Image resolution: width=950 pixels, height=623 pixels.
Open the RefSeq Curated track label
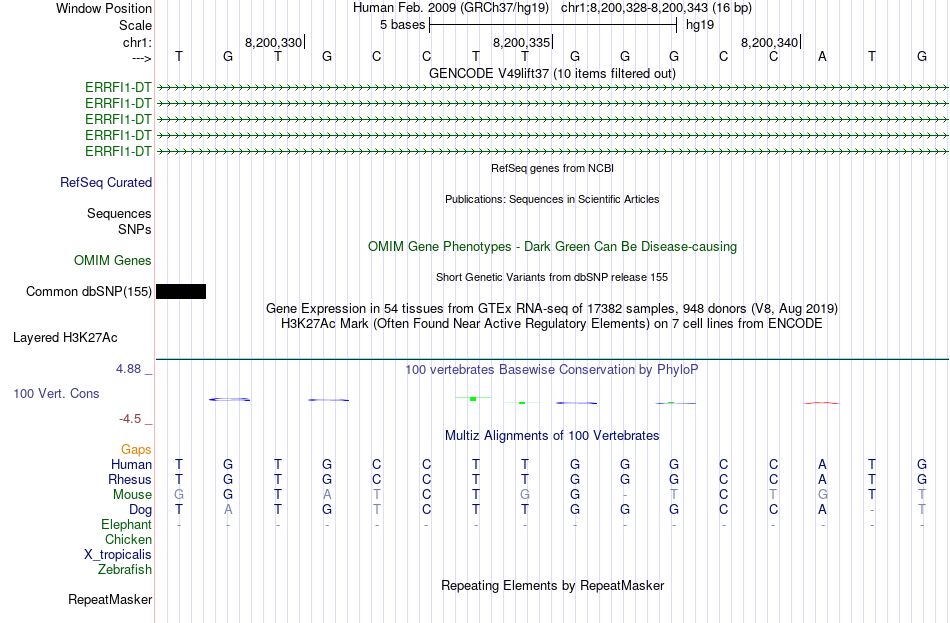(x=106, y=182)
